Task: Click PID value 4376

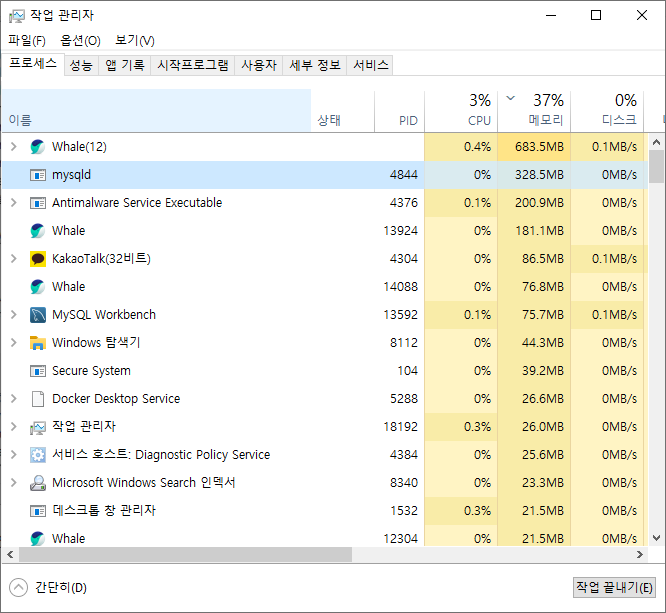Action: tap(404, 203)
